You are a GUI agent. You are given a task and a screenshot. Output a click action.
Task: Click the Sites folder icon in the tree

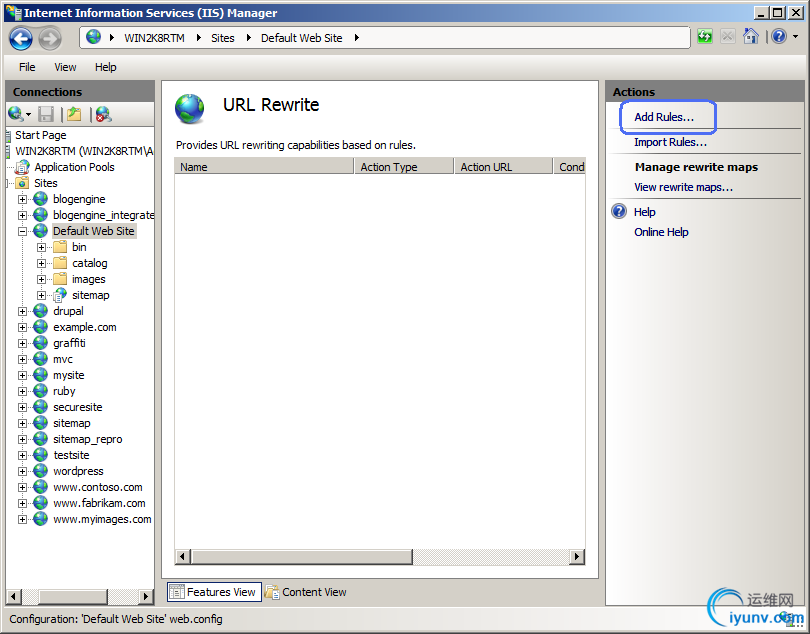coord(22,183)
